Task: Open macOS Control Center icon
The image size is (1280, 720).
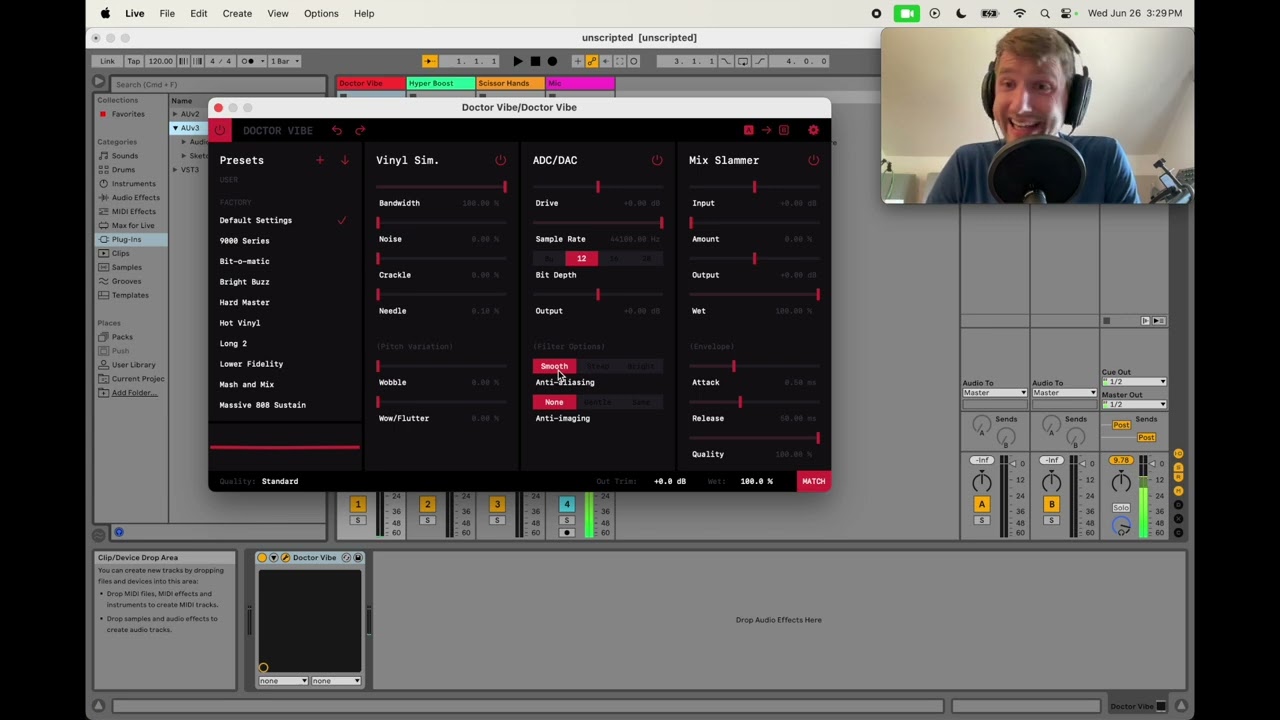Action: point(1068,13)
